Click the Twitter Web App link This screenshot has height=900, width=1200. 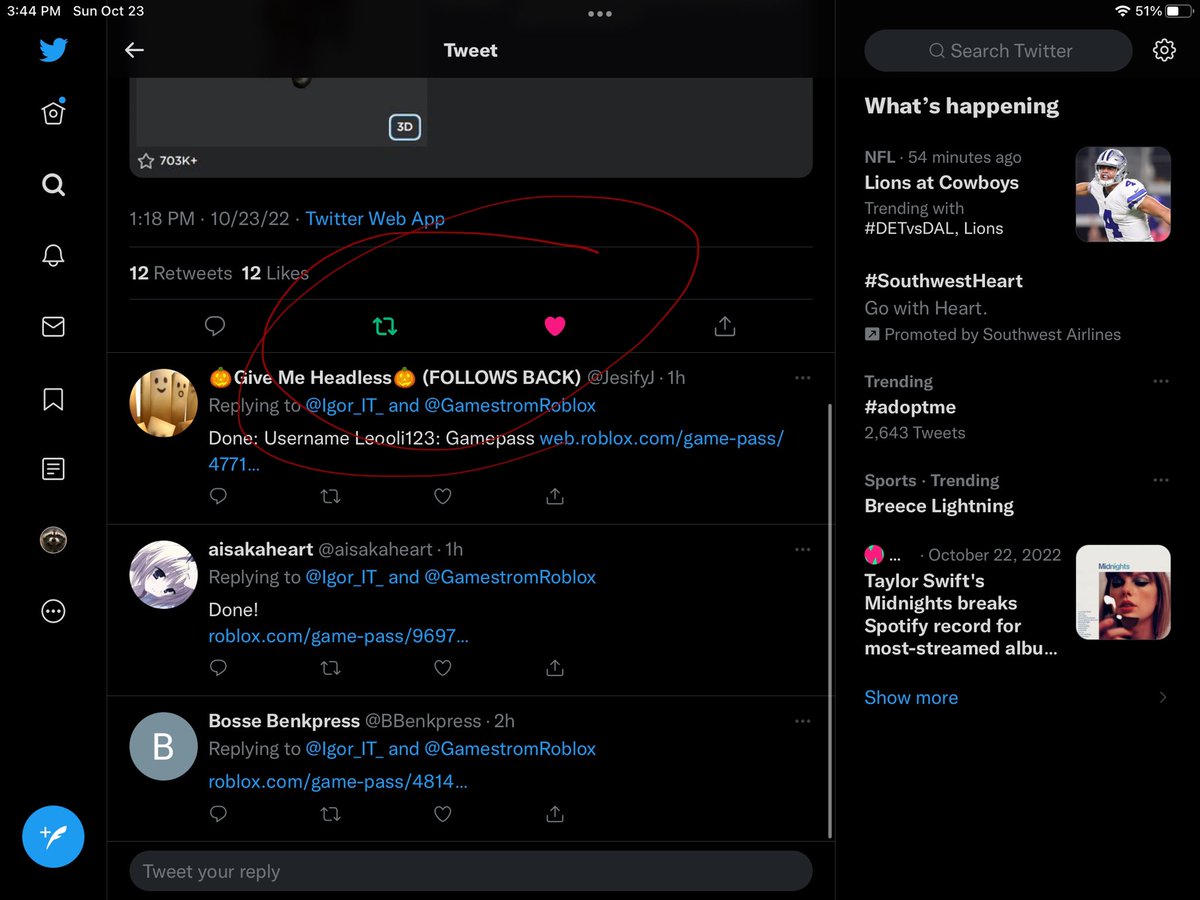[x=375, y=218]
